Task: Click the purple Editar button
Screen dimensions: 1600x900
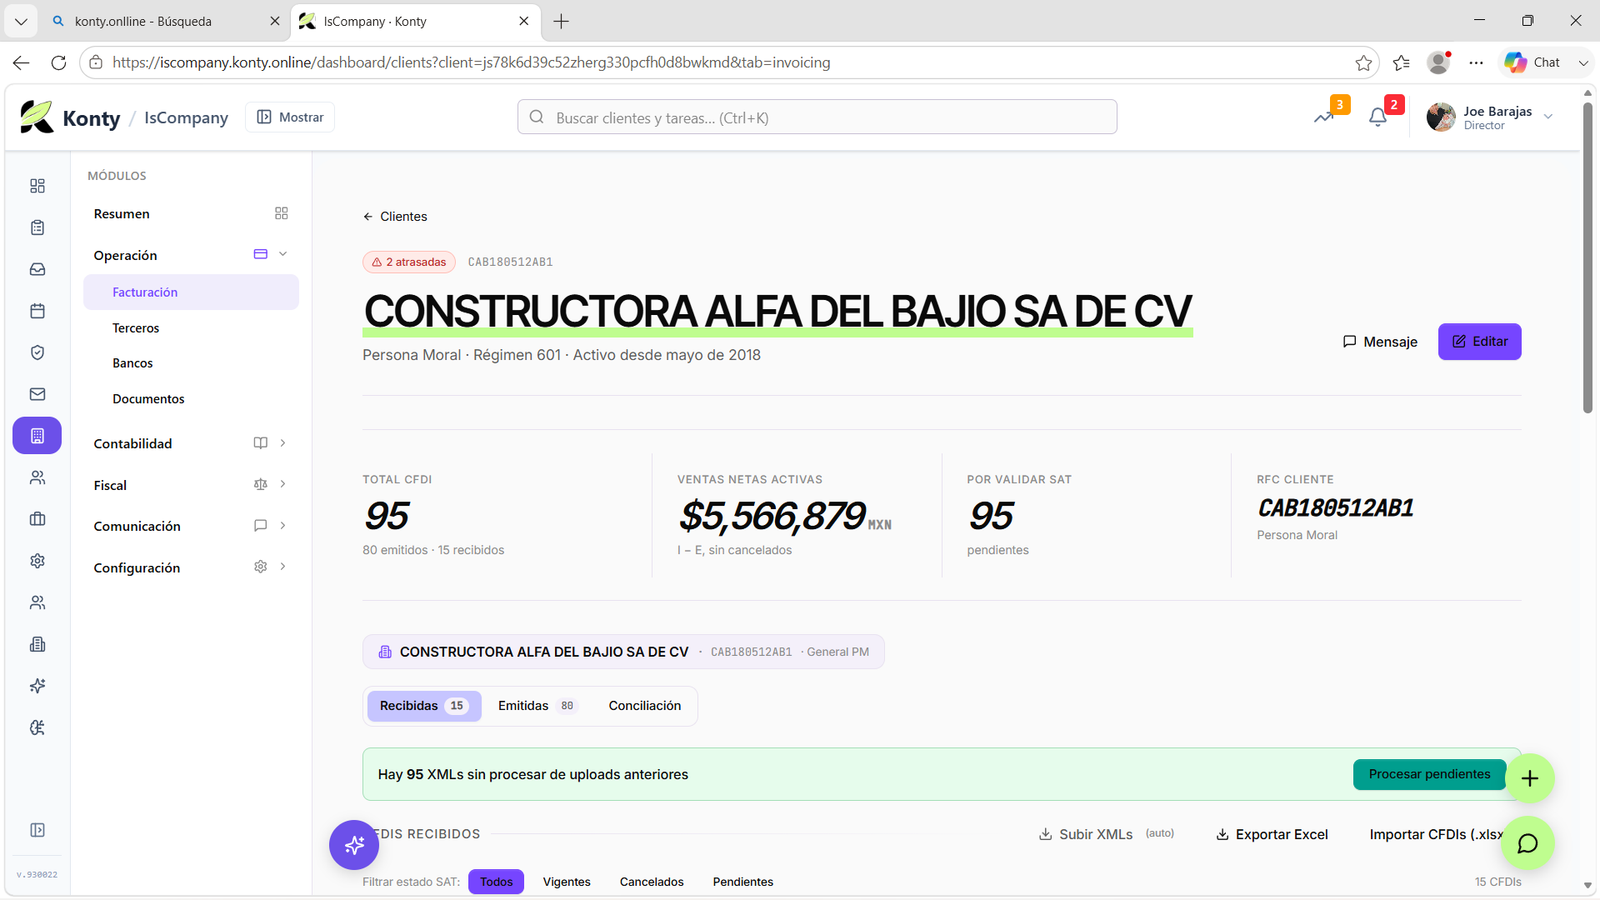Action: (1480, 342)
